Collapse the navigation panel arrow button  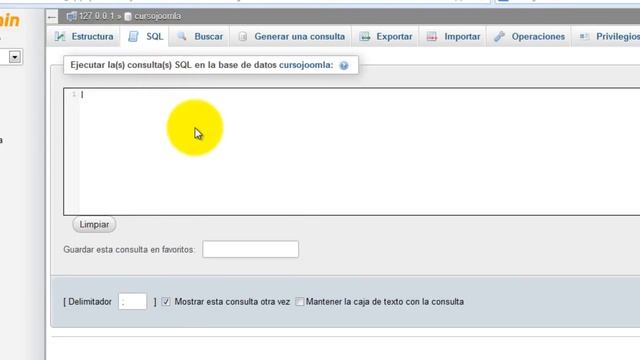52,17
